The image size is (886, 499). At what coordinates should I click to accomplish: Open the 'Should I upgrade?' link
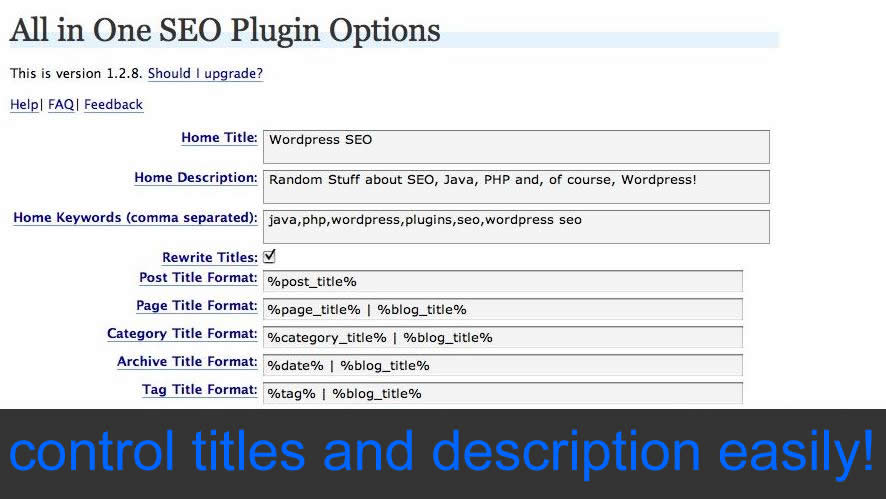(x=205, y=74)
